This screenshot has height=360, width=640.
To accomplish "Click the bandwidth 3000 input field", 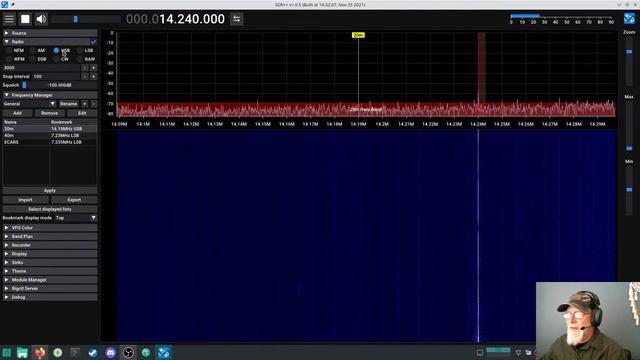I will pyautogui.click(x=41, y=68).
